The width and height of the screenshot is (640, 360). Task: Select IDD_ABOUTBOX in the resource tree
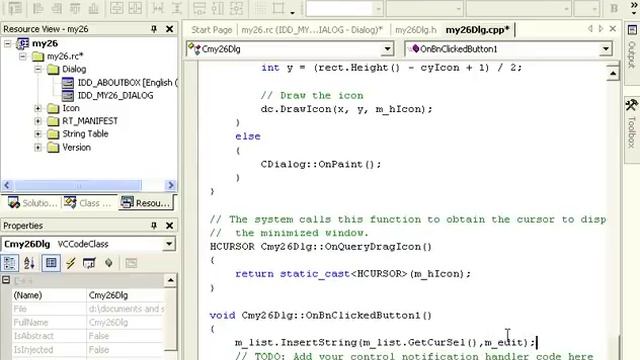(x=127, y=82)
